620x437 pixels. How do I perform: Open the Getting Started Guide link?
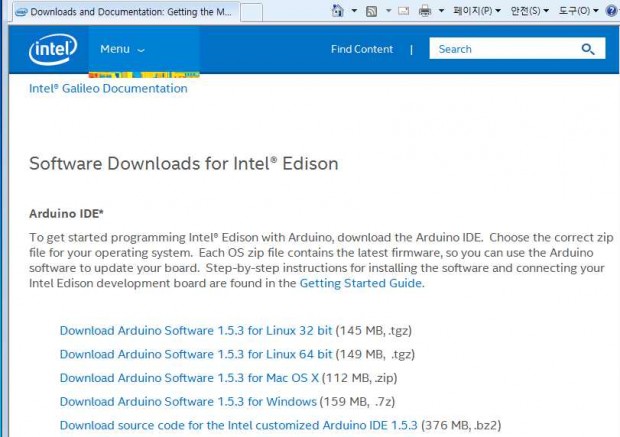coord(361,283)
